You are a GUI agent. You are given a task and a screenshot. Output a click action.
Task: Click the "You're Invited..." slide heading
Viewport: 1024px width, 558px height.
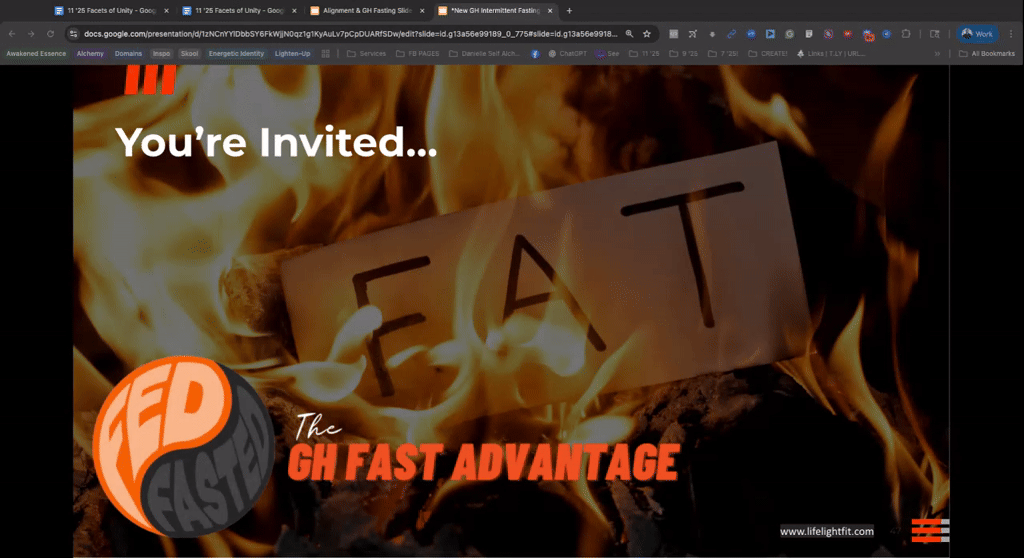tap(276, 142)
